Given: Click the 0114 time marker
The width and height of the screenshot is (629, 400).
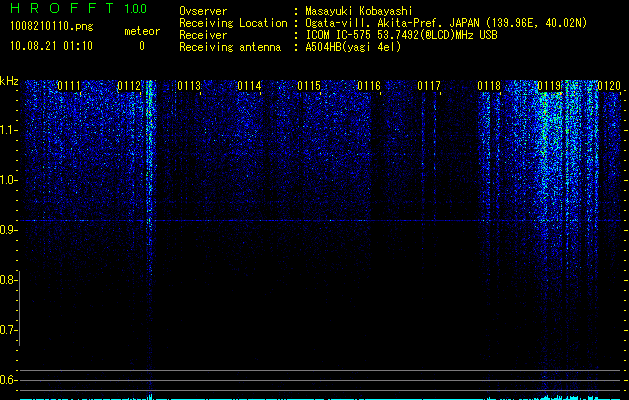Looking at the screenshot, I should point(249,86).
